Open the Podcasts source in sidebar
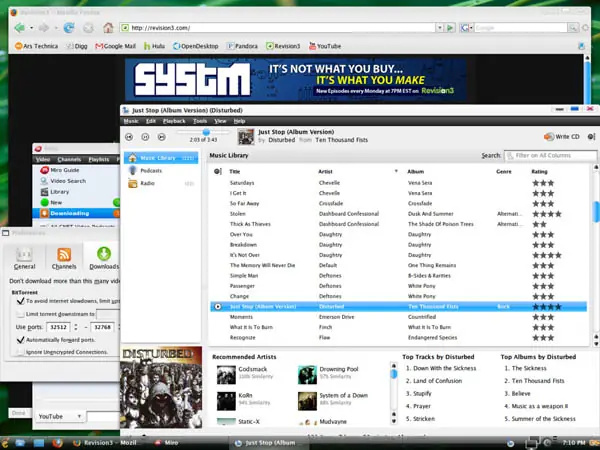 click(x=145, y=171)
